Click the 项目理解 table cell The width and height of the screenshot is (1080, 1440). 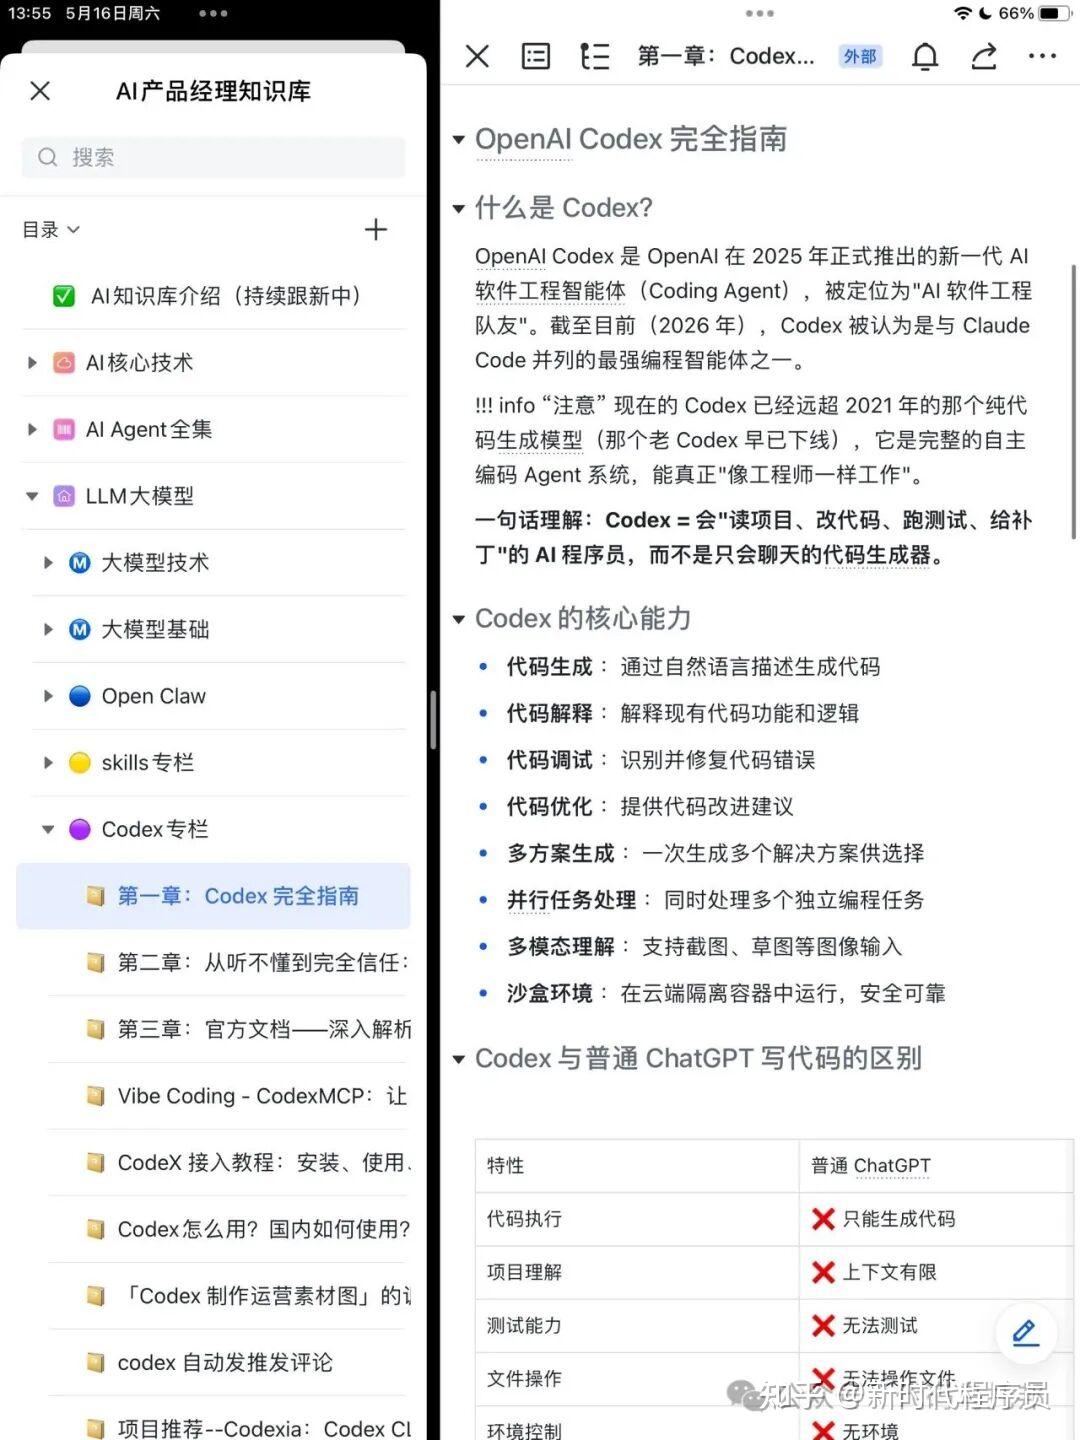(x=637, y=1272)
